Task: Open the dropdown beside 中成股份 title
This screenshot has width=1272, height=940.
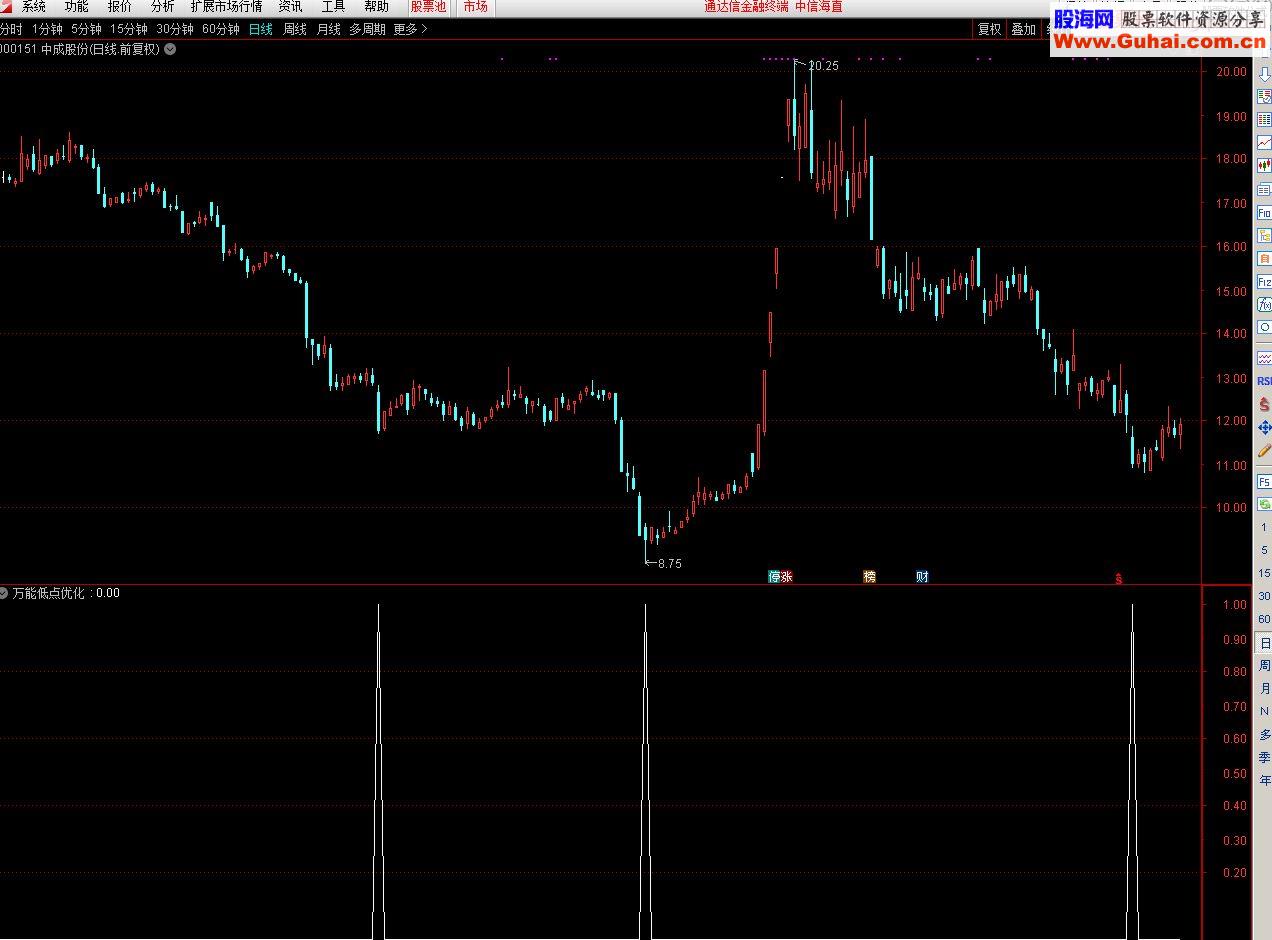Action: [168, 49]
